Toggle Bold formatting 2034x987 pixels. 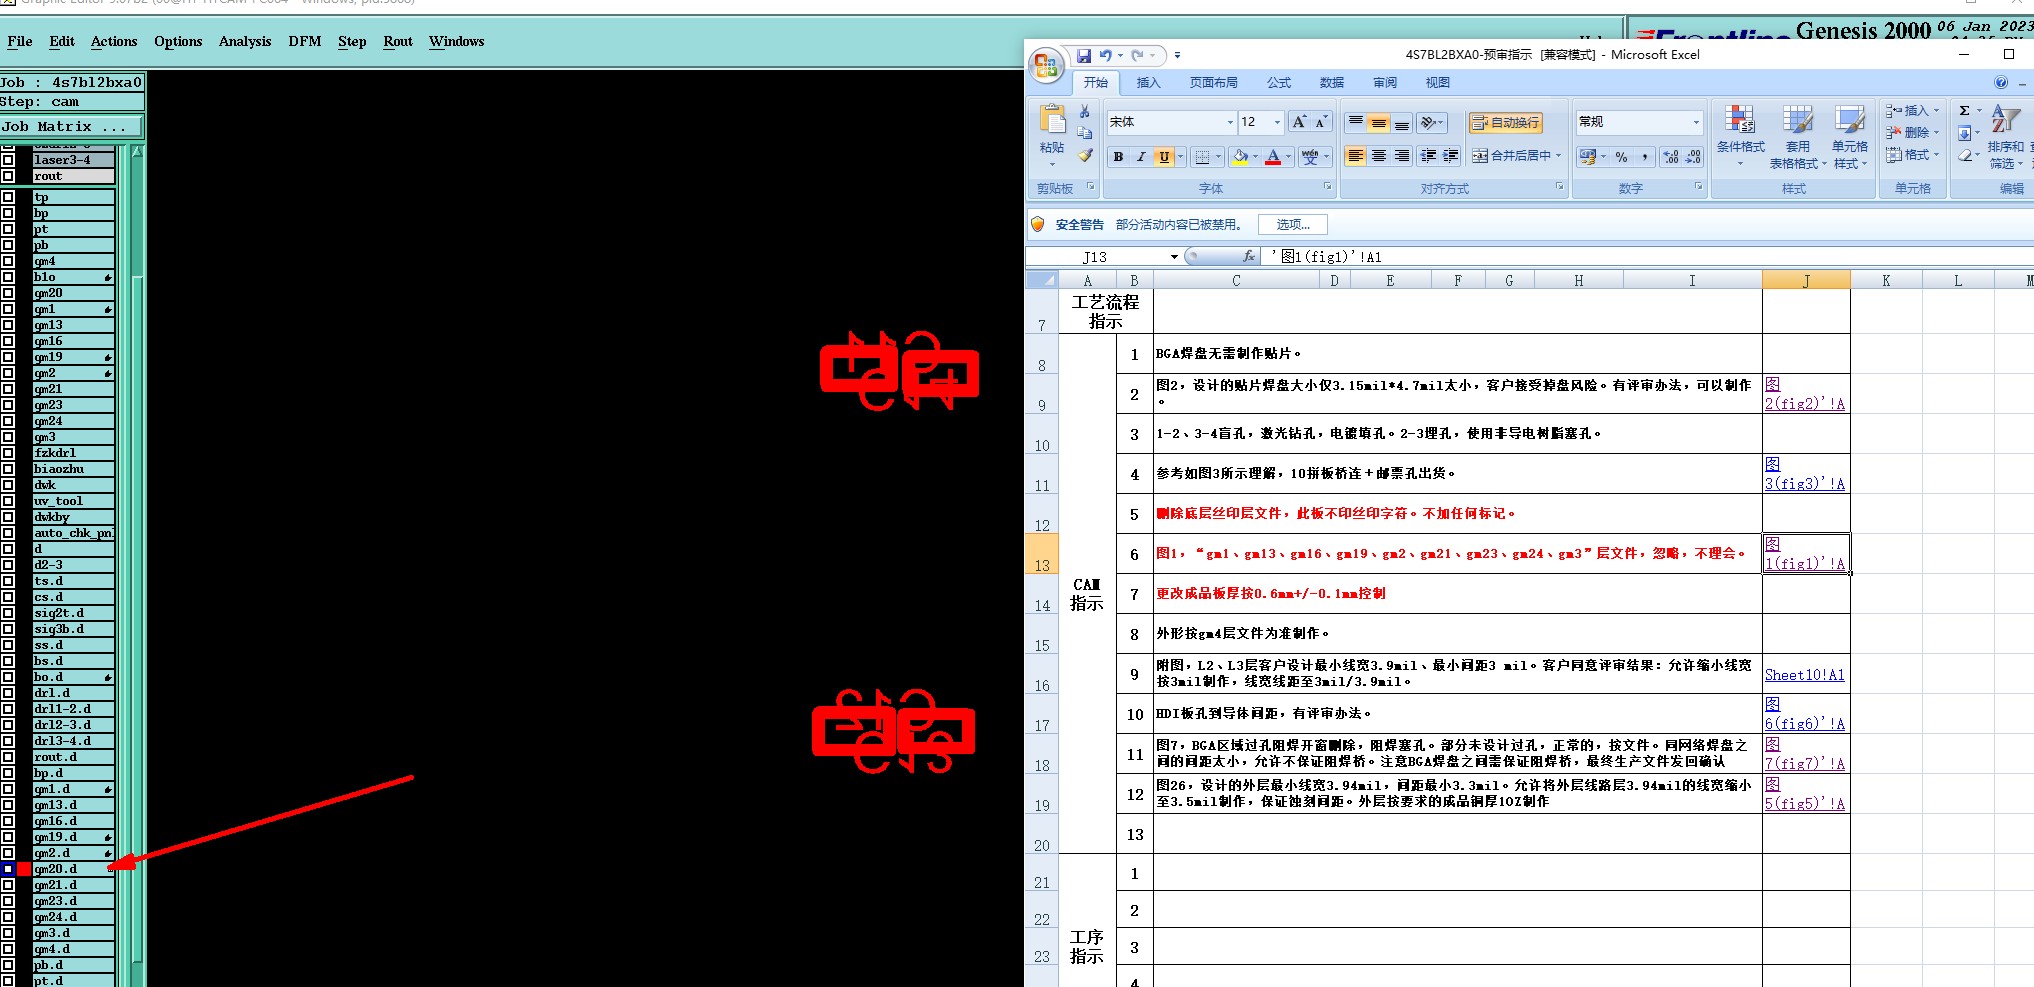[x=1118, y=157]
